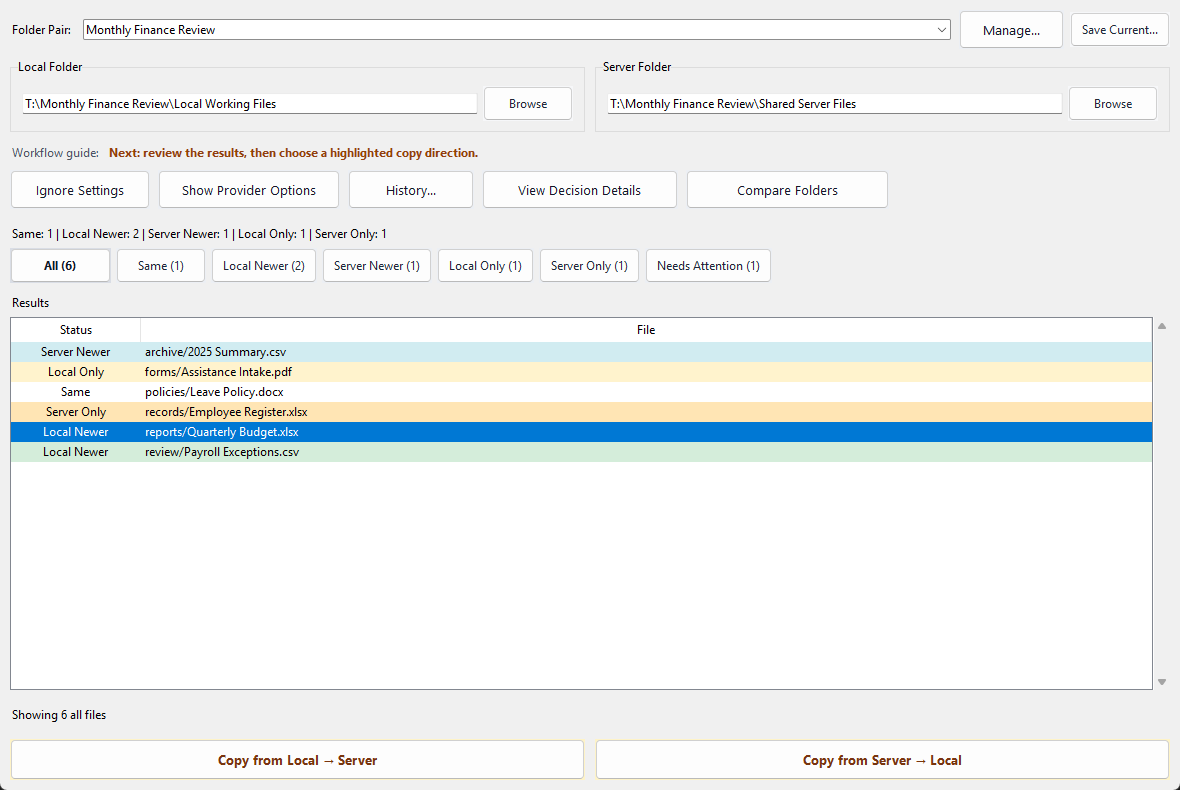Open the Folder Pair dropdown
This screenshot has height=790, width=1180.
[516, 30]
